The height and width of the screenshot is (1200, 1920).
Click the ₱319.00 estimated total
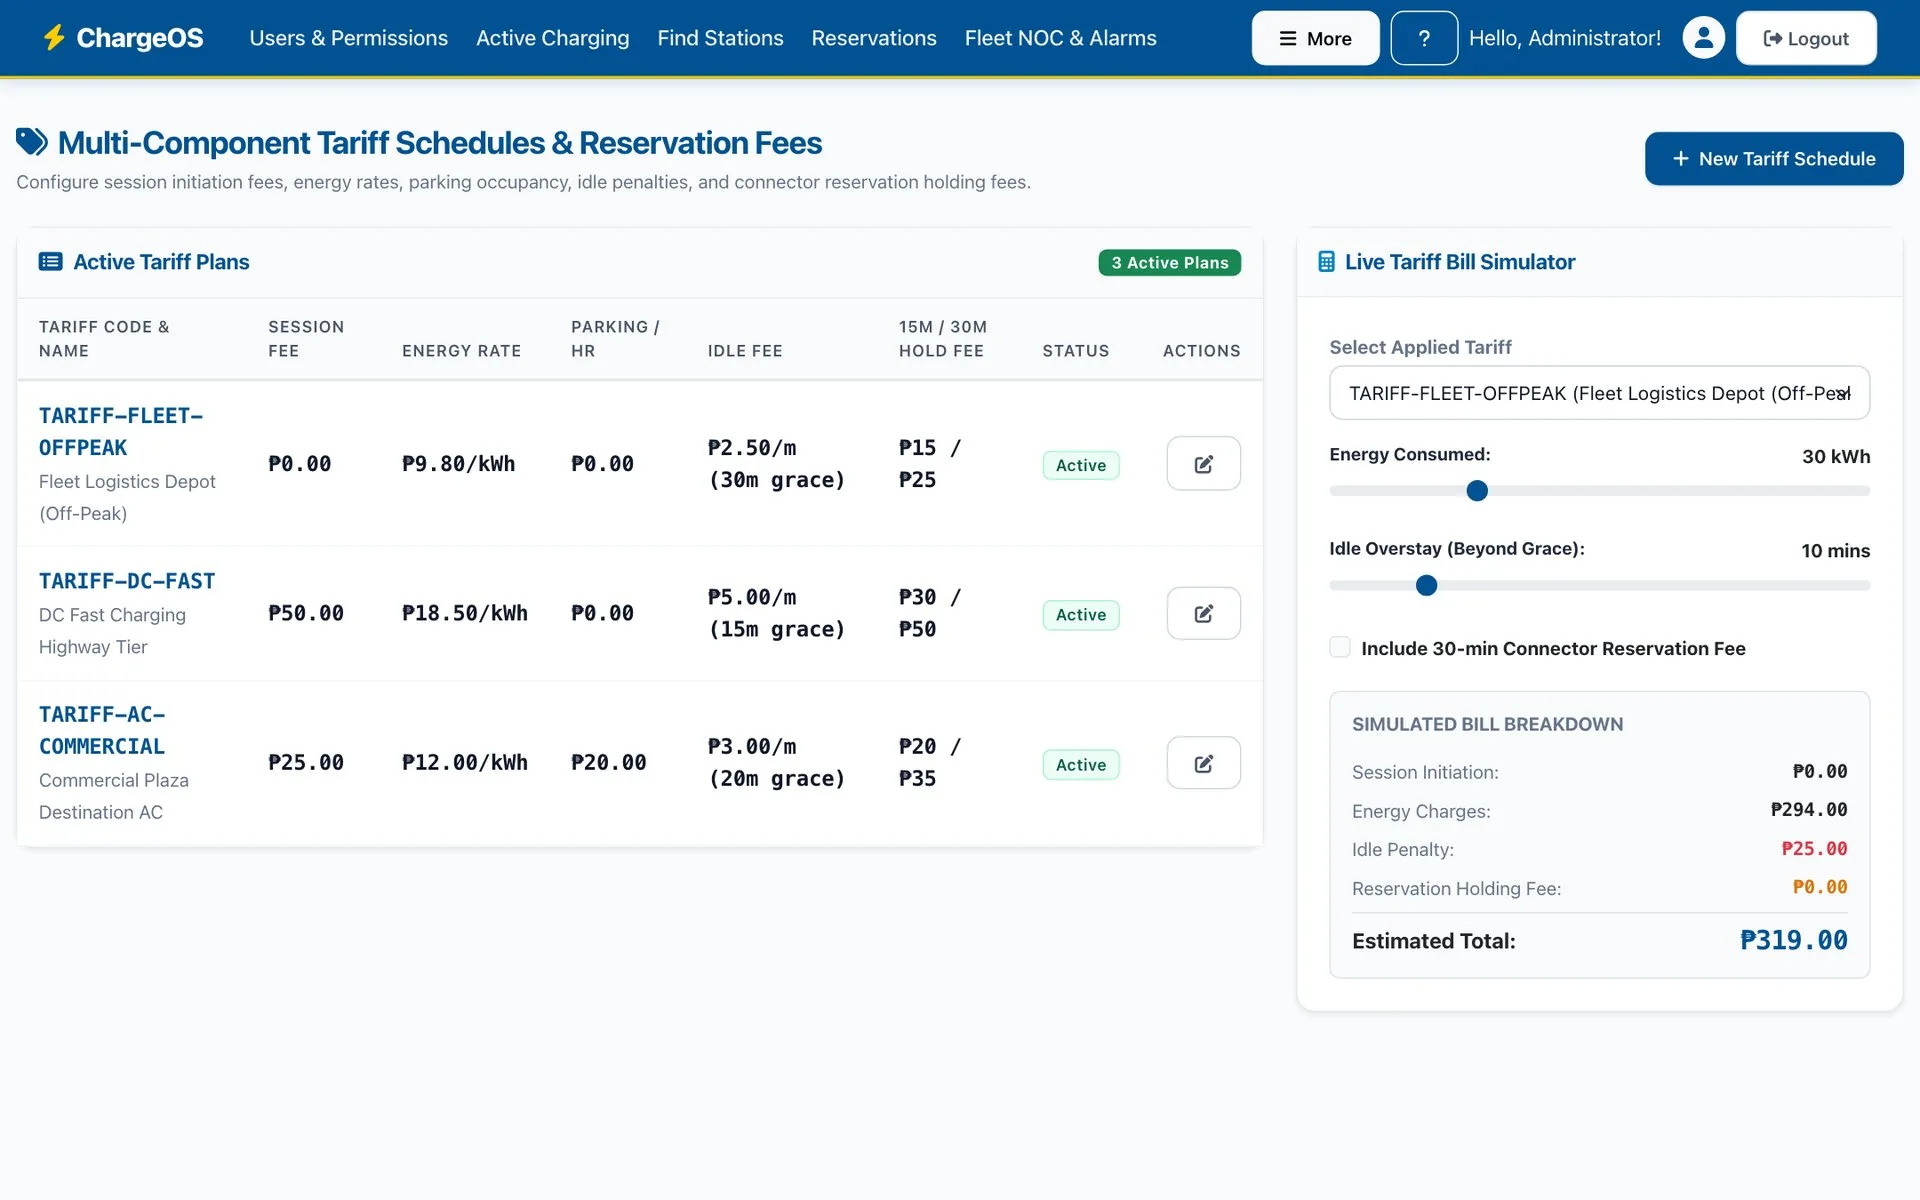click(1794, 940)
